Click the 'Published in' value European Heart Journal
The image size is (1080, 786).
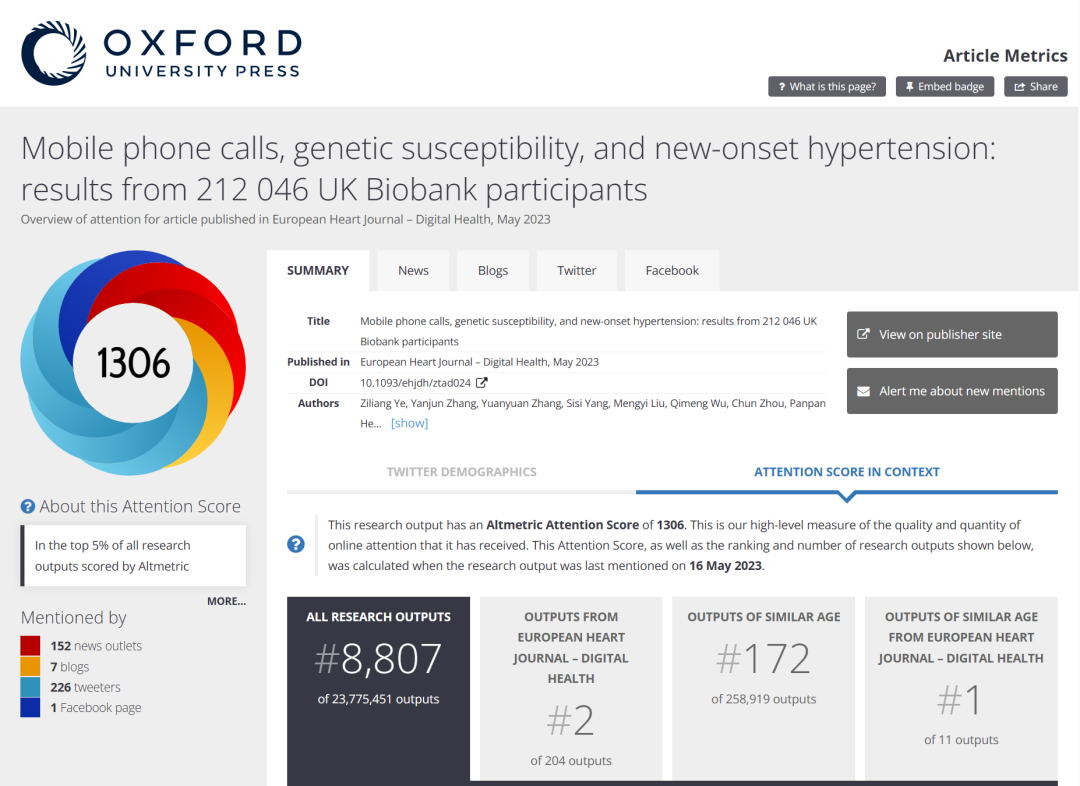479,362
